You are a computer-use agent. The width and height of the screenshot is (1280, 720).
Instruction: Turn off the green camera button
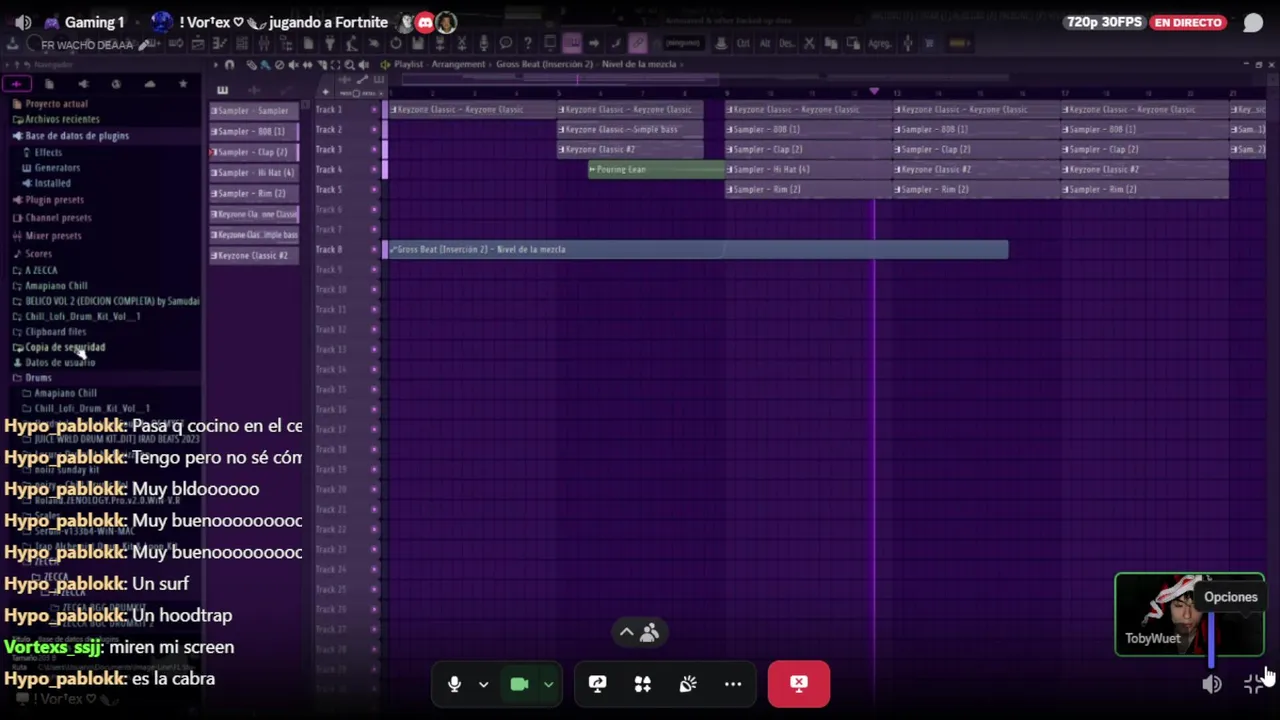519,684
